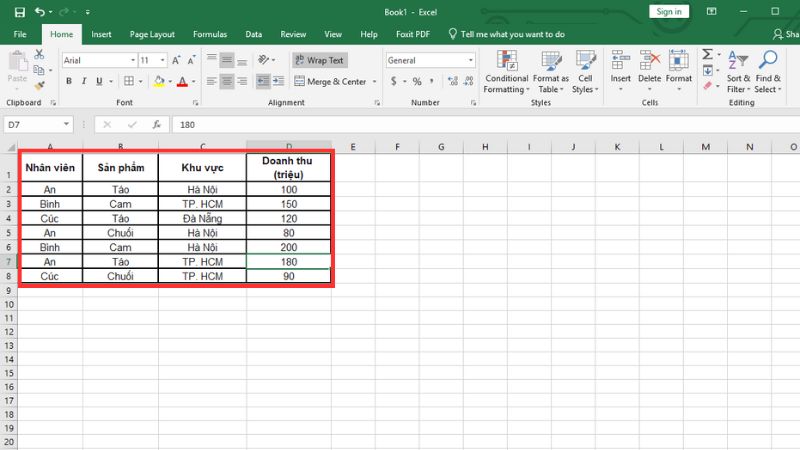This screenshot has width=800, height=450.
Task: Toggle Italic formatting
Action: pyautogui.click(x=84, y=82)
